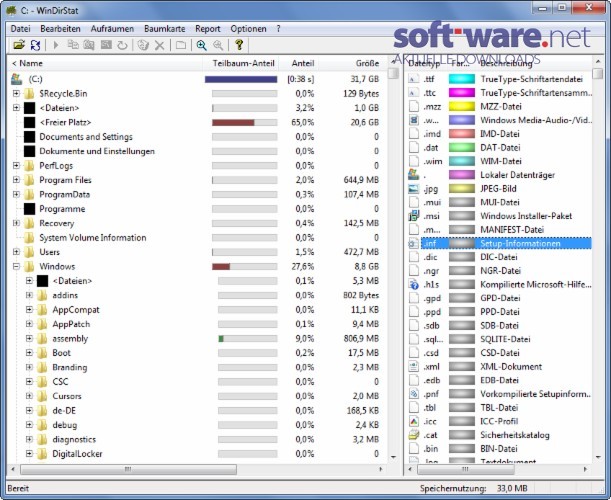Sort by Teilbaum-Anteil column header
611x500 pixels.
243,63
